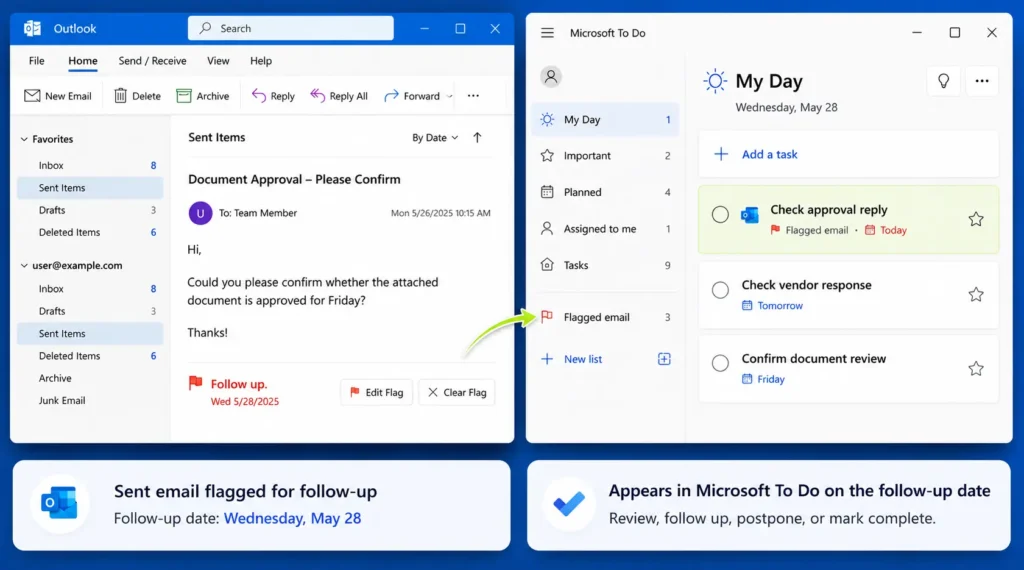Open Drafts under Favorites
Screen dimensions: 1024x570
90,210
